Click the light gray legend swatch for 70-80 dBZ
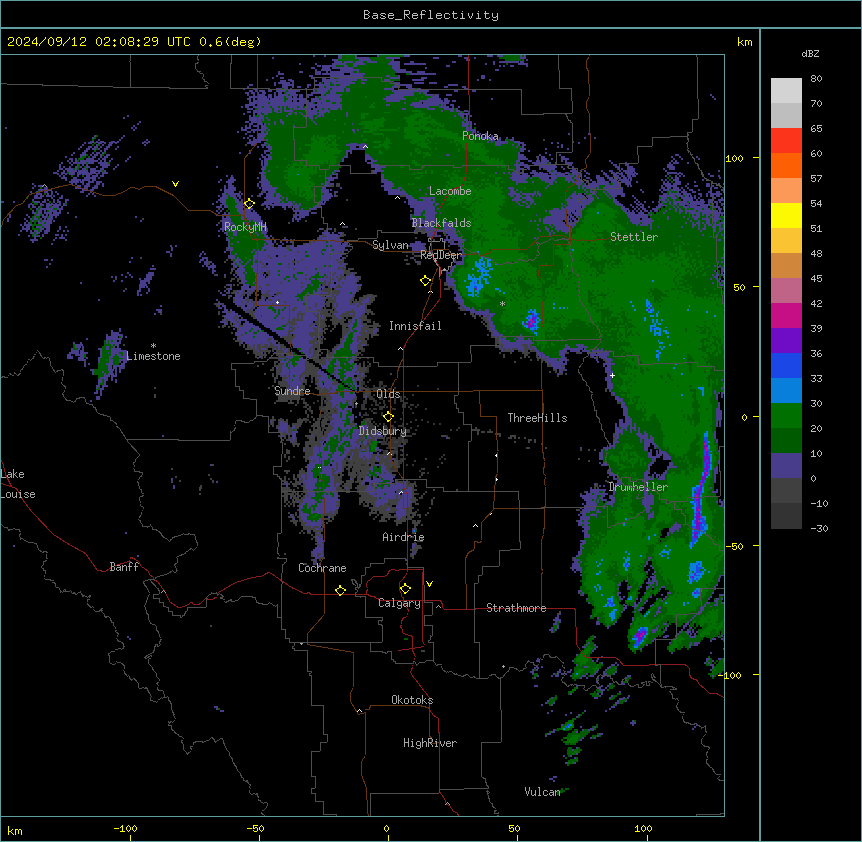This screenshot has width=862, height=842. tap(786, 91)
